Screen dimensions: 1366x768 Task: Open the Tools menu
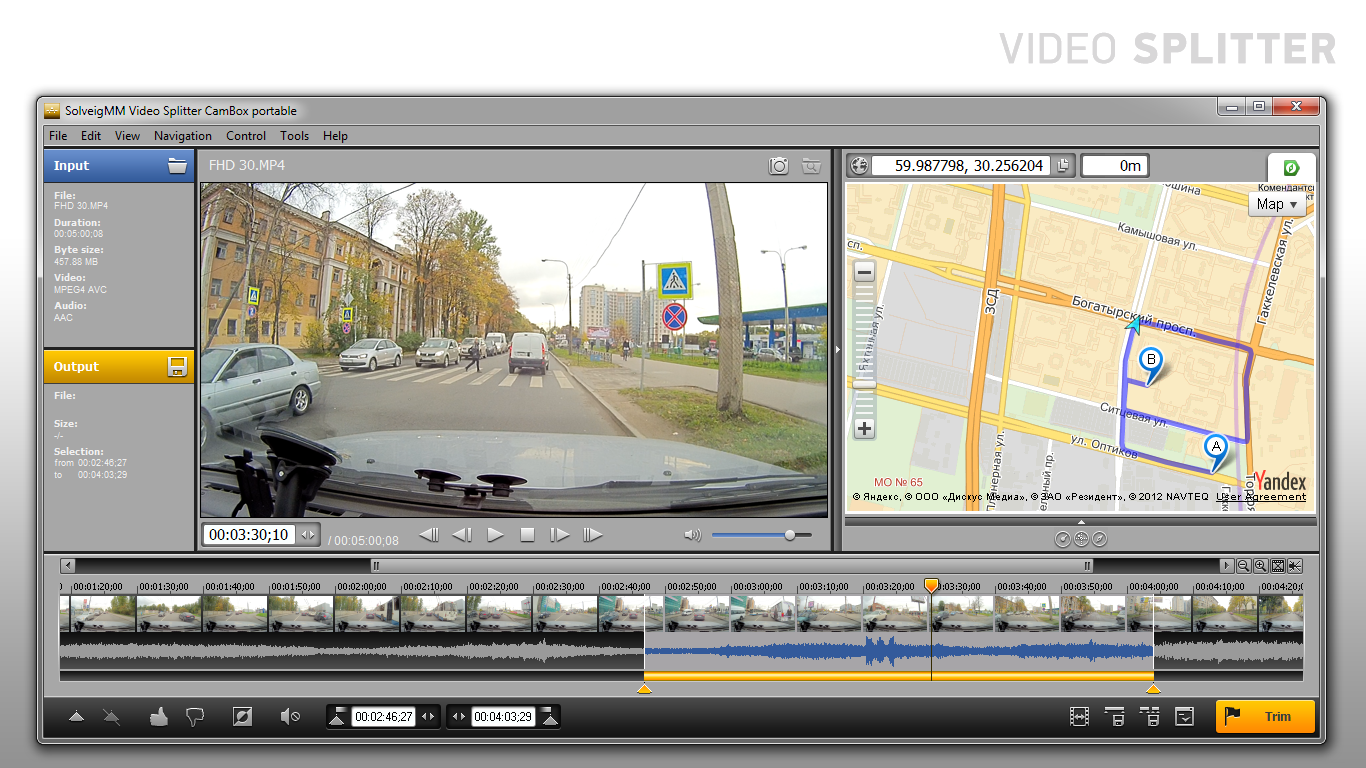[294, 136]
